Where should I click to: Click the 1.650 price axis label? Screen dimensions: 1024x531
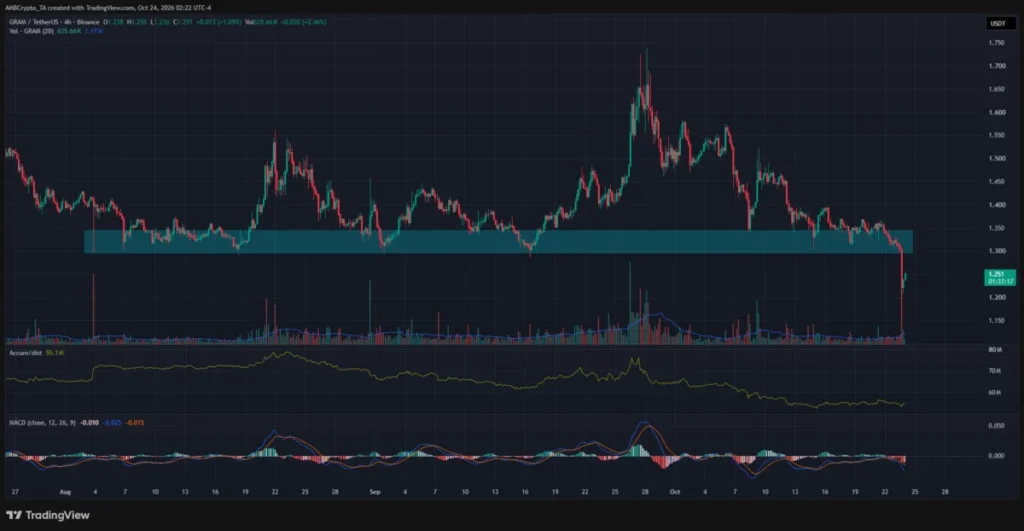point(997,89)
